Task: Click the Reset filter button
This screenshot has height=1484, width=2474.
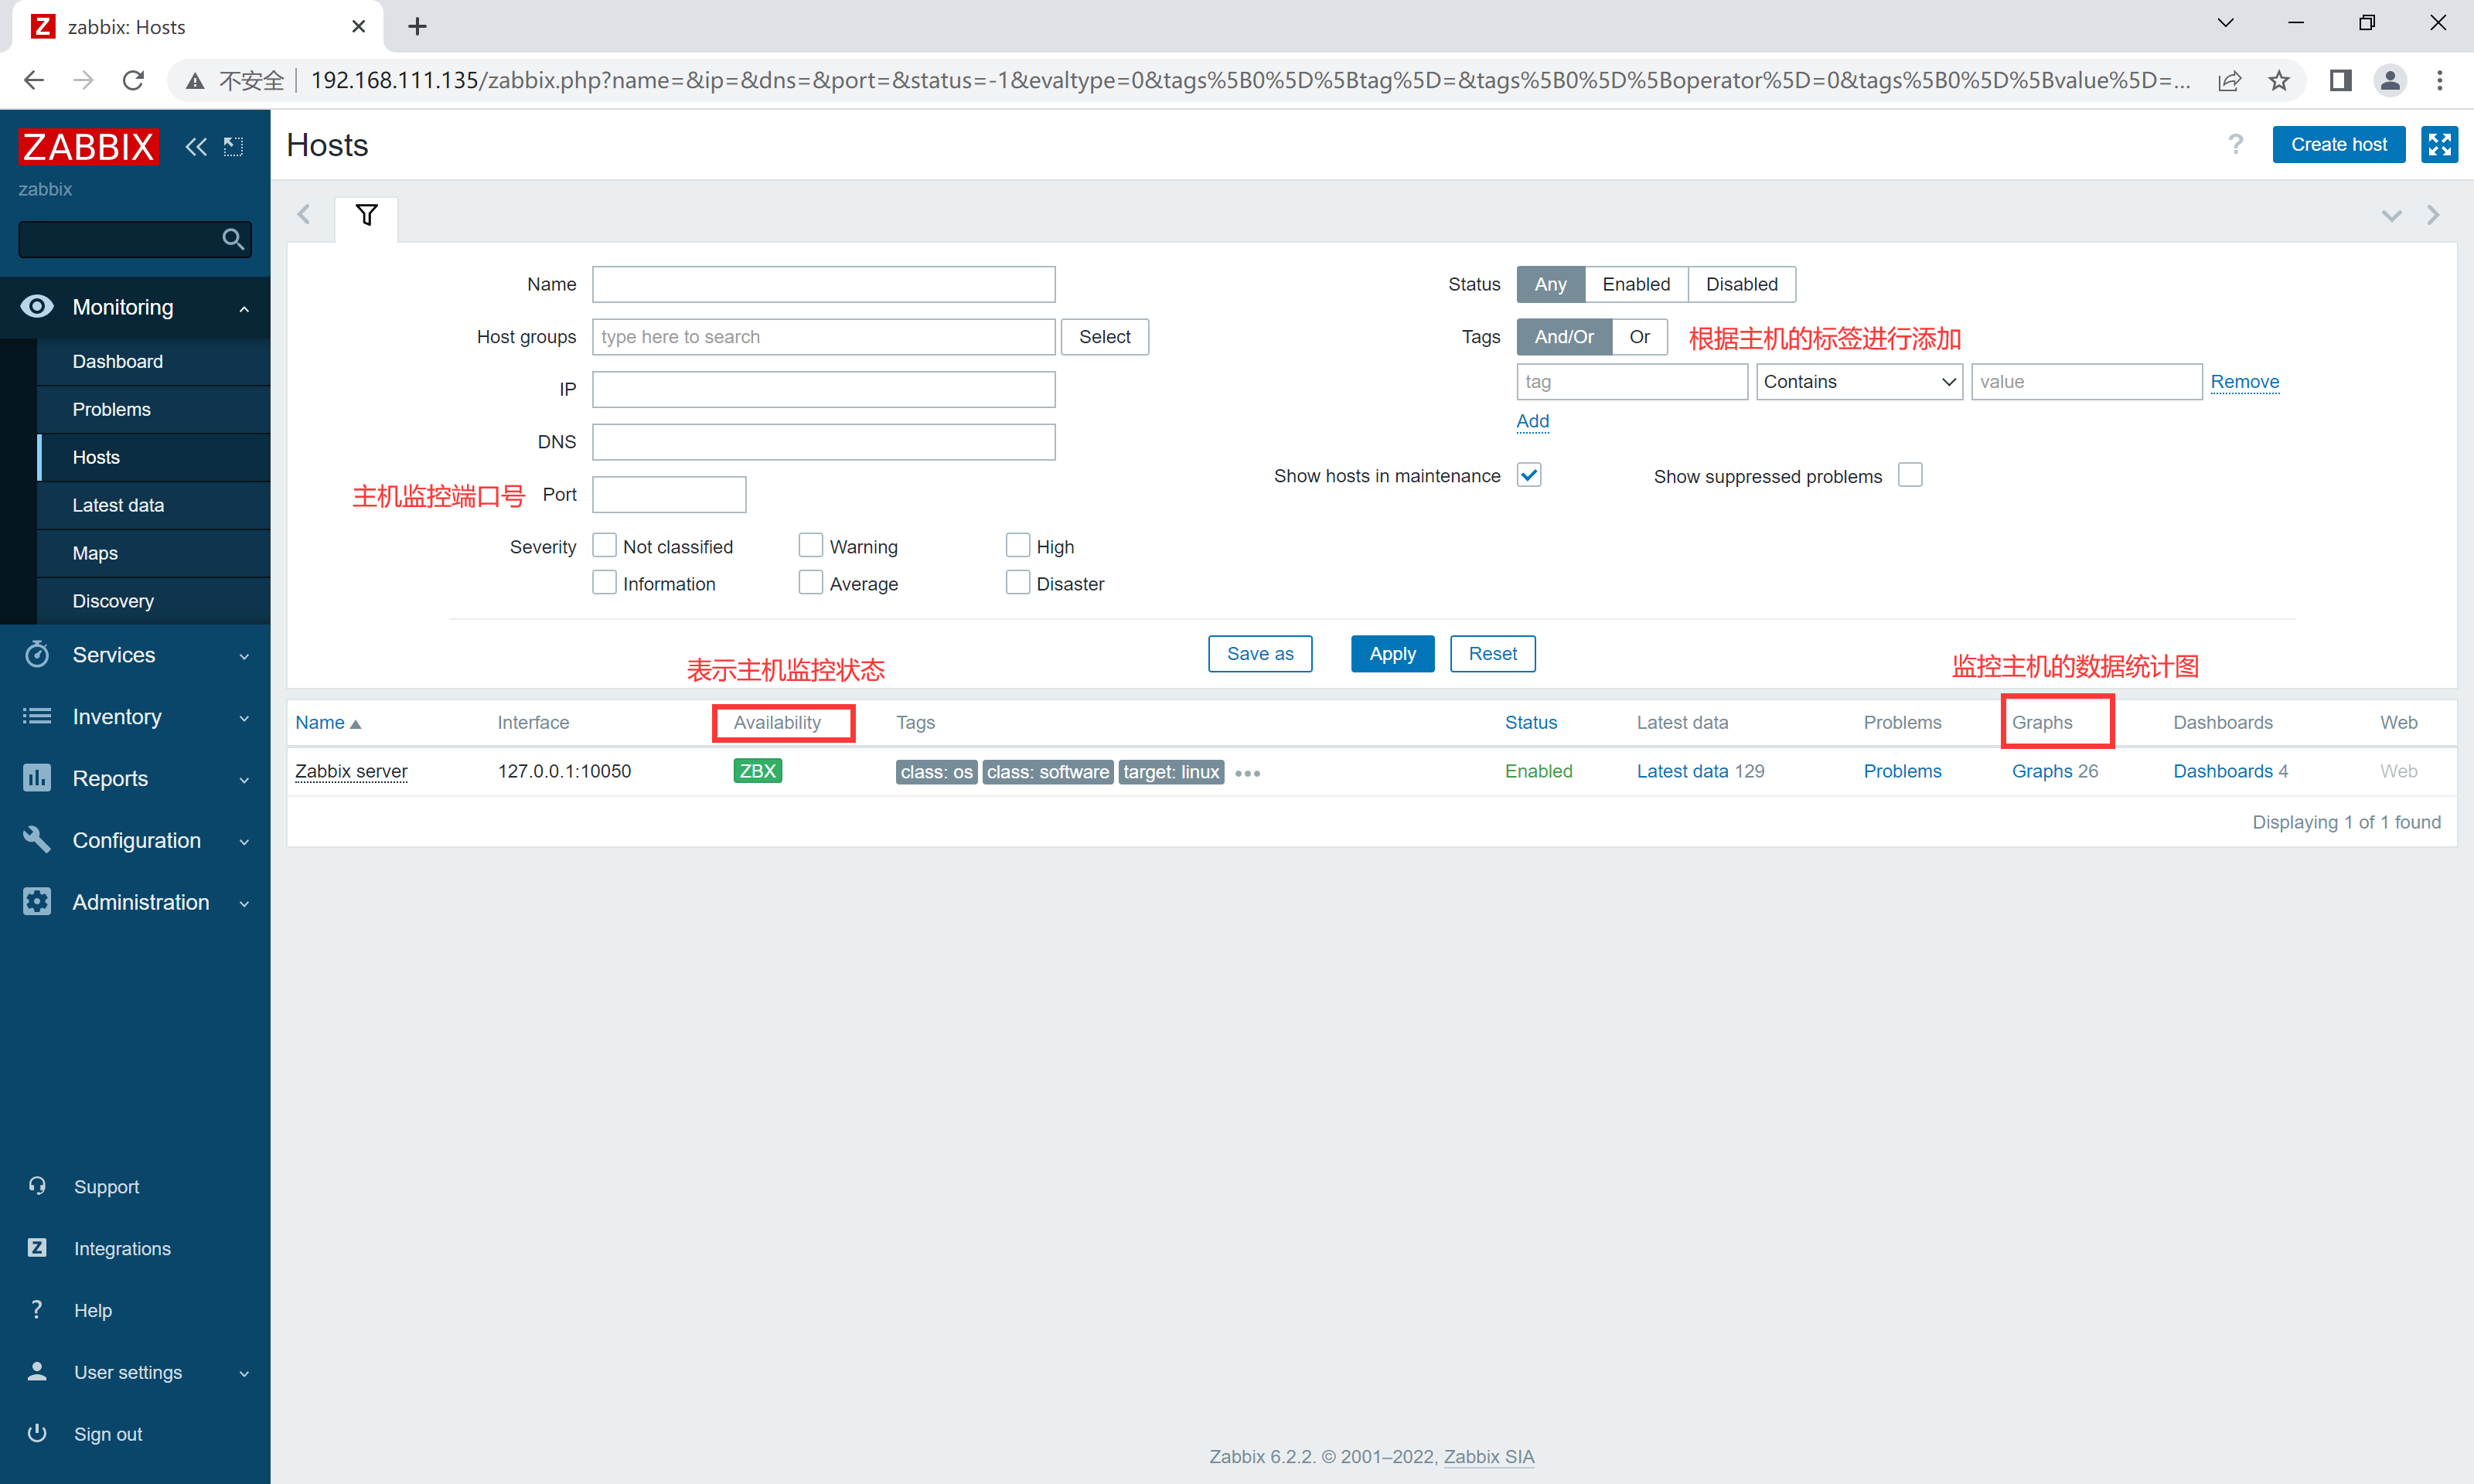Action: [1492, 654]
